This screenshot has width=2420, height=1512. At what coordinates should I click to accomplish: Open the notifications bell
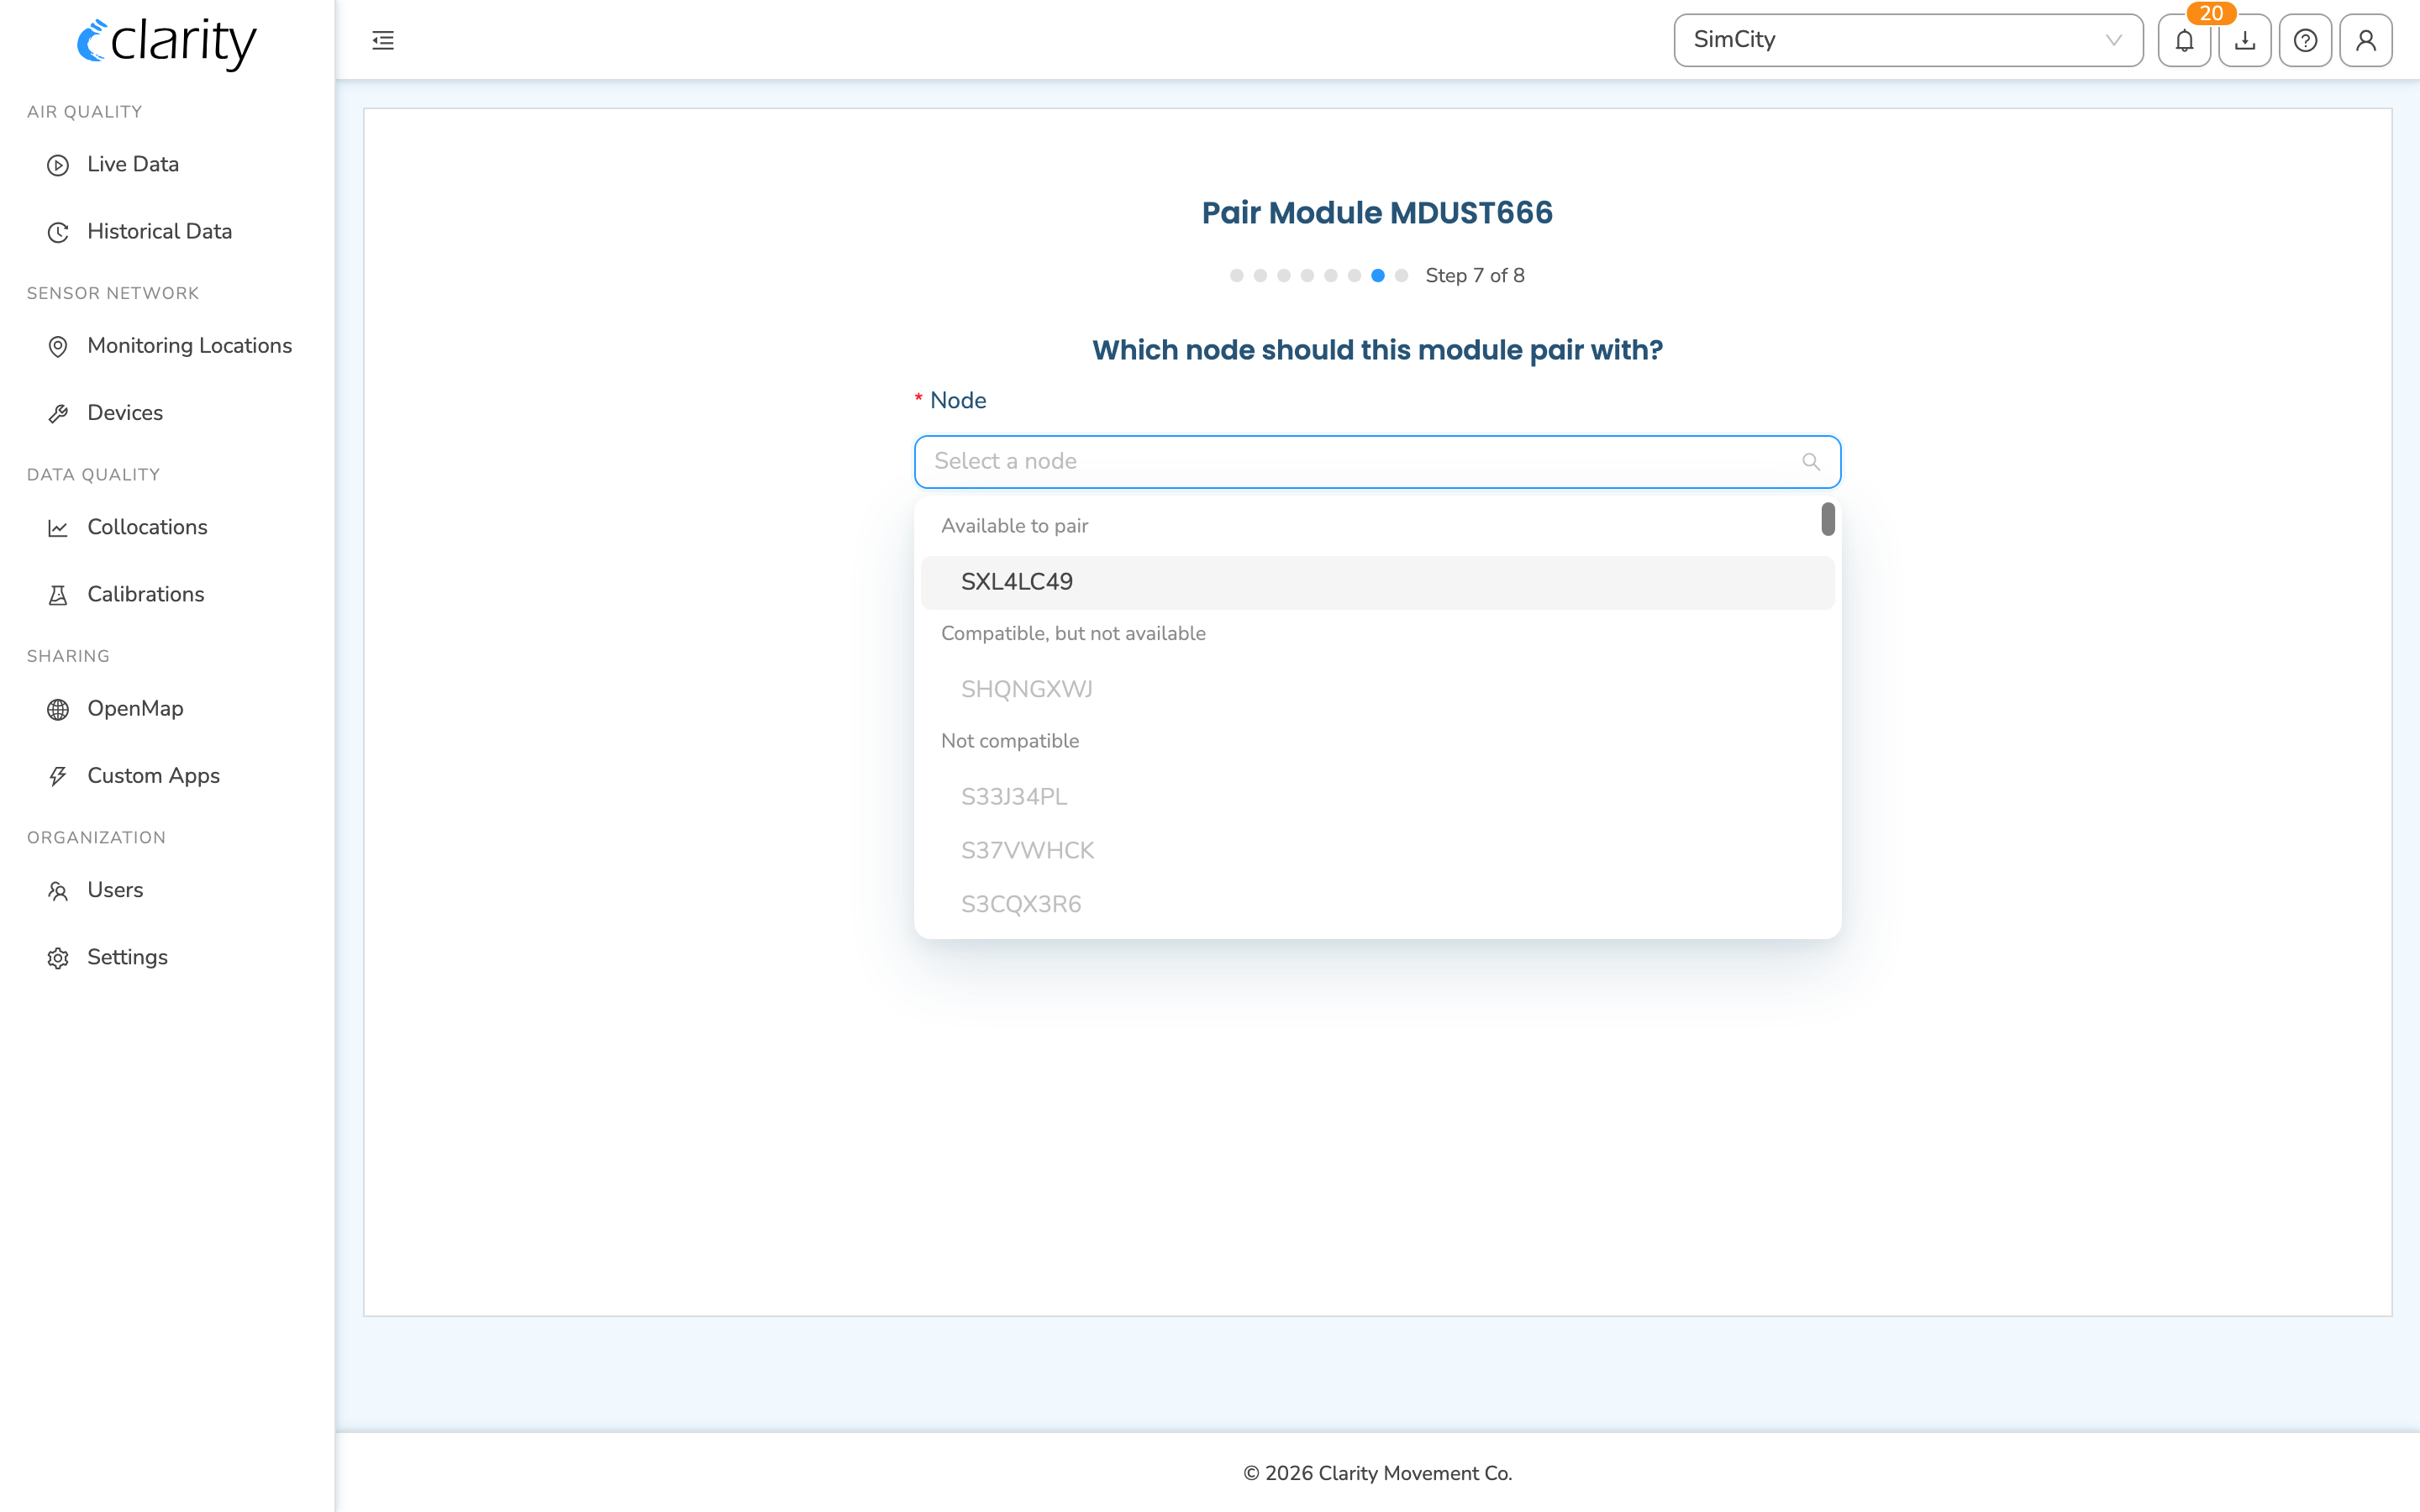pyautogui.click(x=2184, y=40)
